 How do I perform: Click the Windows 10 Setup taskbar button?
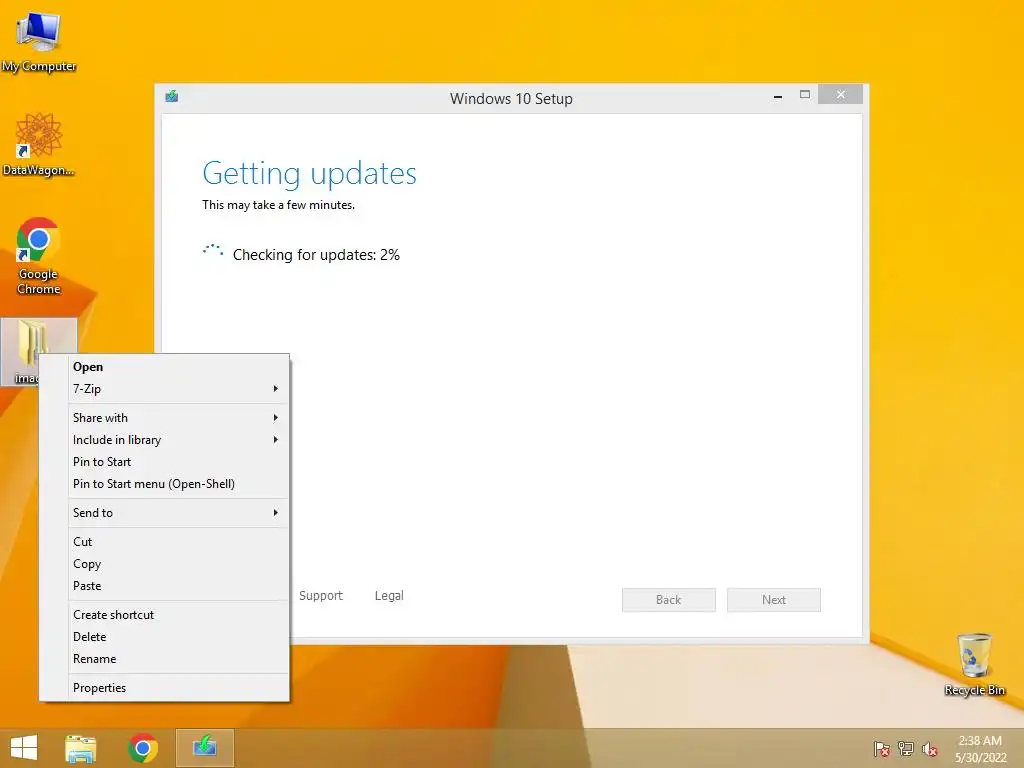coord(204,748)
